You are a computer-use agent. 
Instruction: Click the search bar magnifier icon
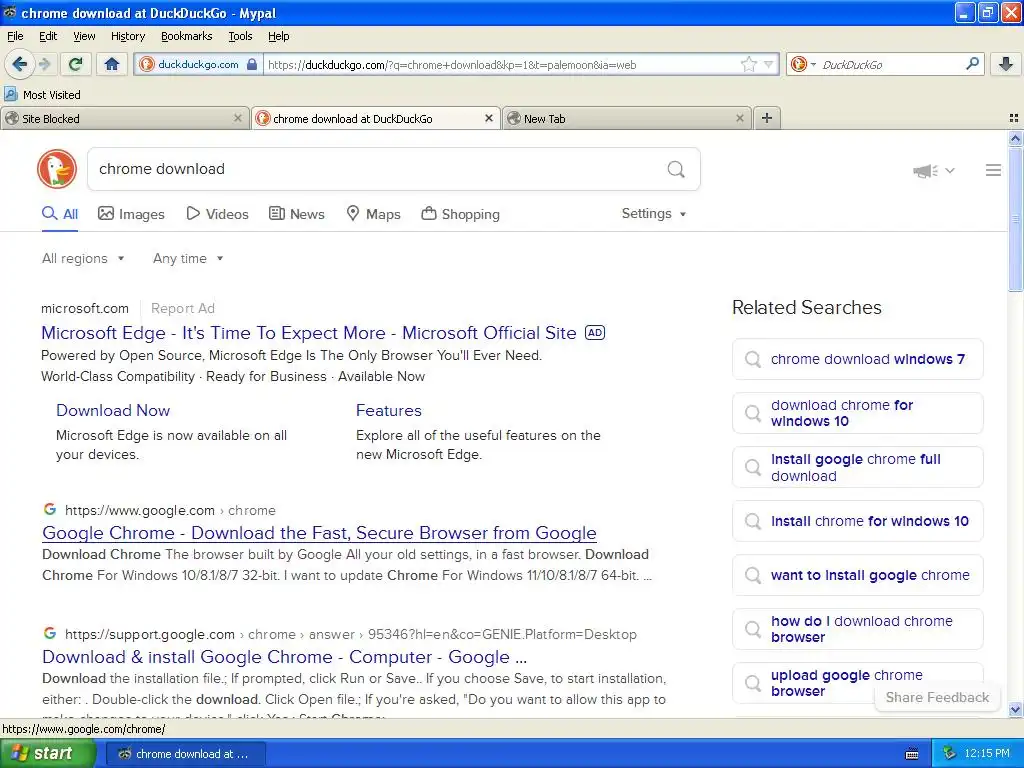coord(972,64)
